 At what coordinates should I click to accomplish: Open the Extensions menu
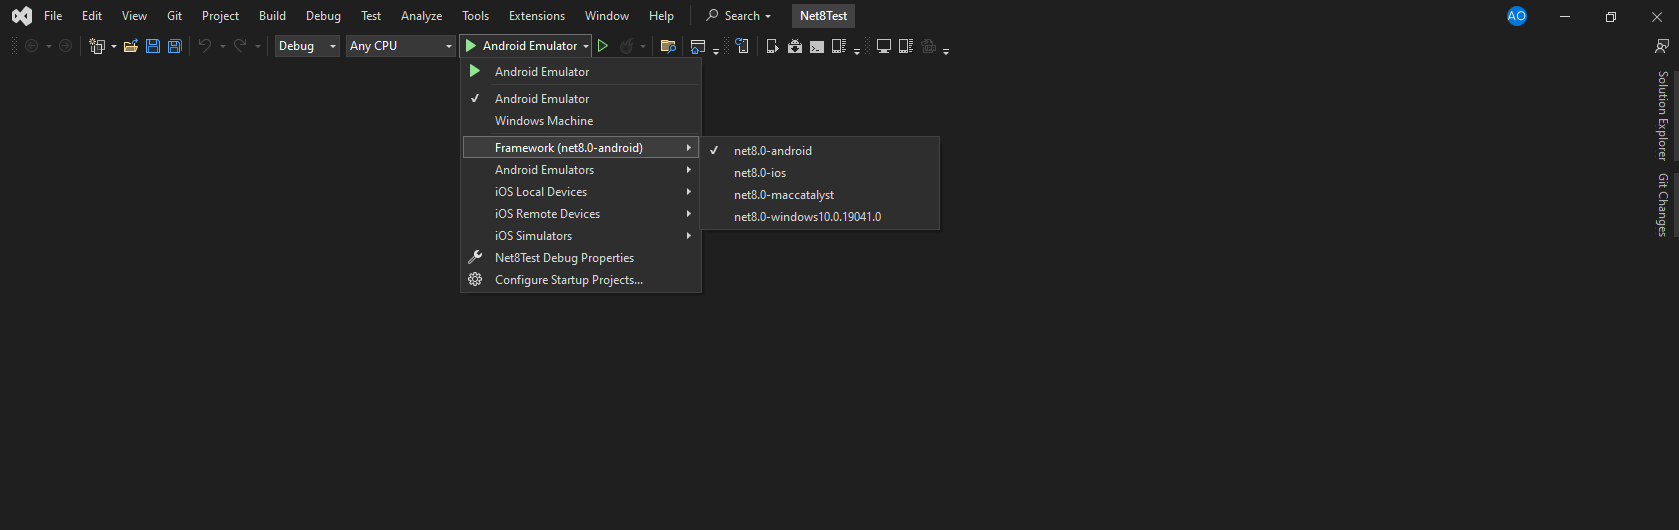tap(537, 16)
